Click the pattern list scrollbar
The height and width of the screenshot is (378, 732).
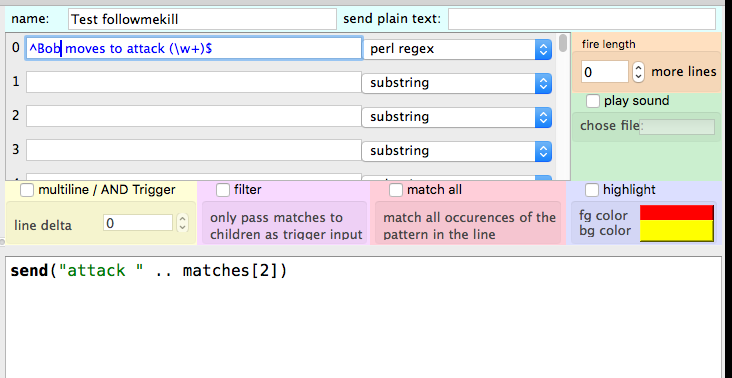[x=563, y=106]
